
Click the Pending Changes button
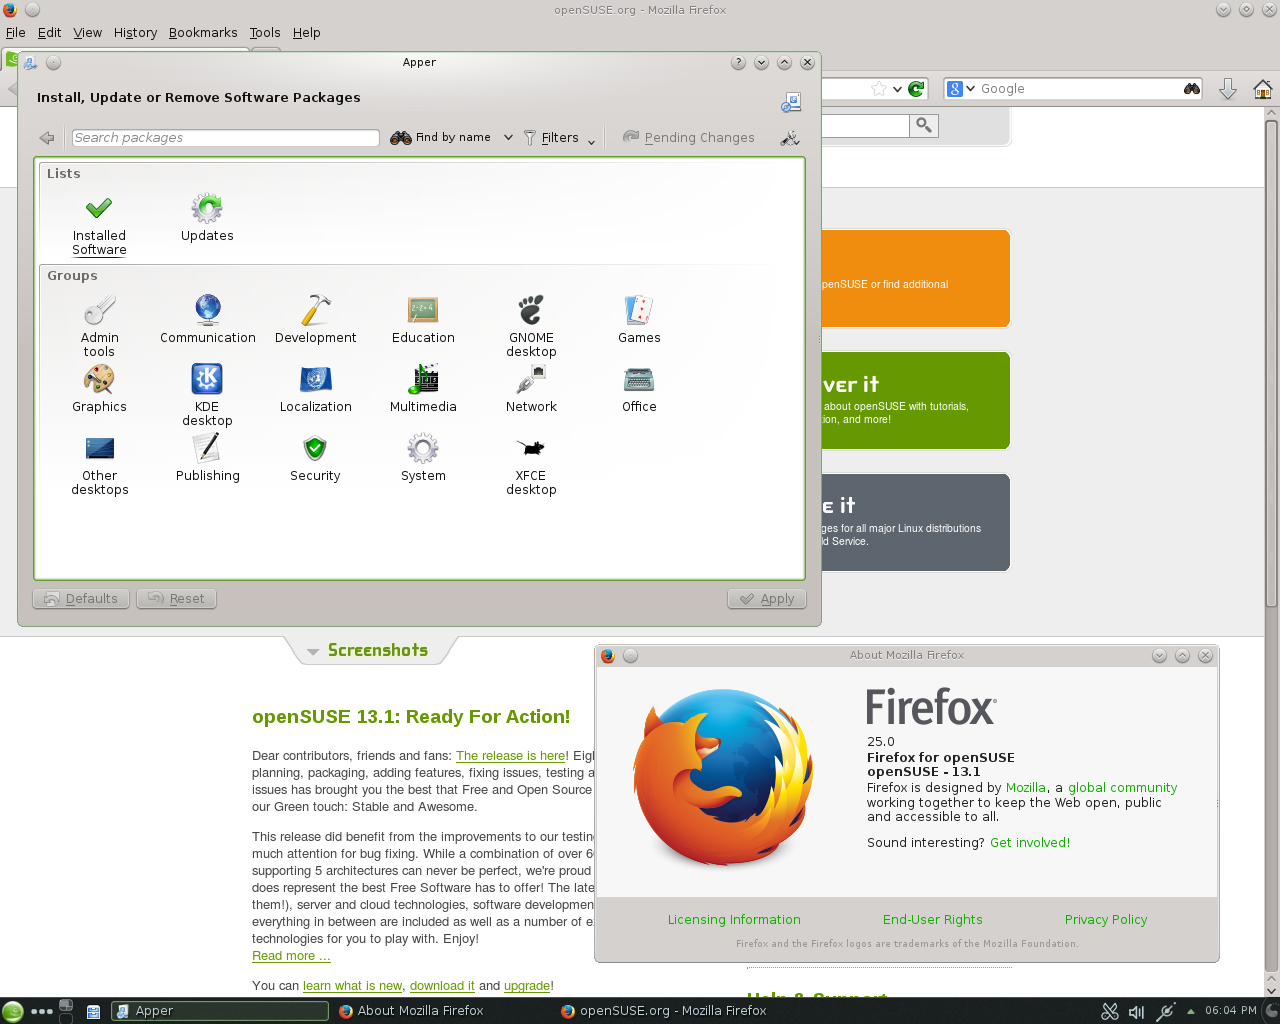tap(689, 138)
